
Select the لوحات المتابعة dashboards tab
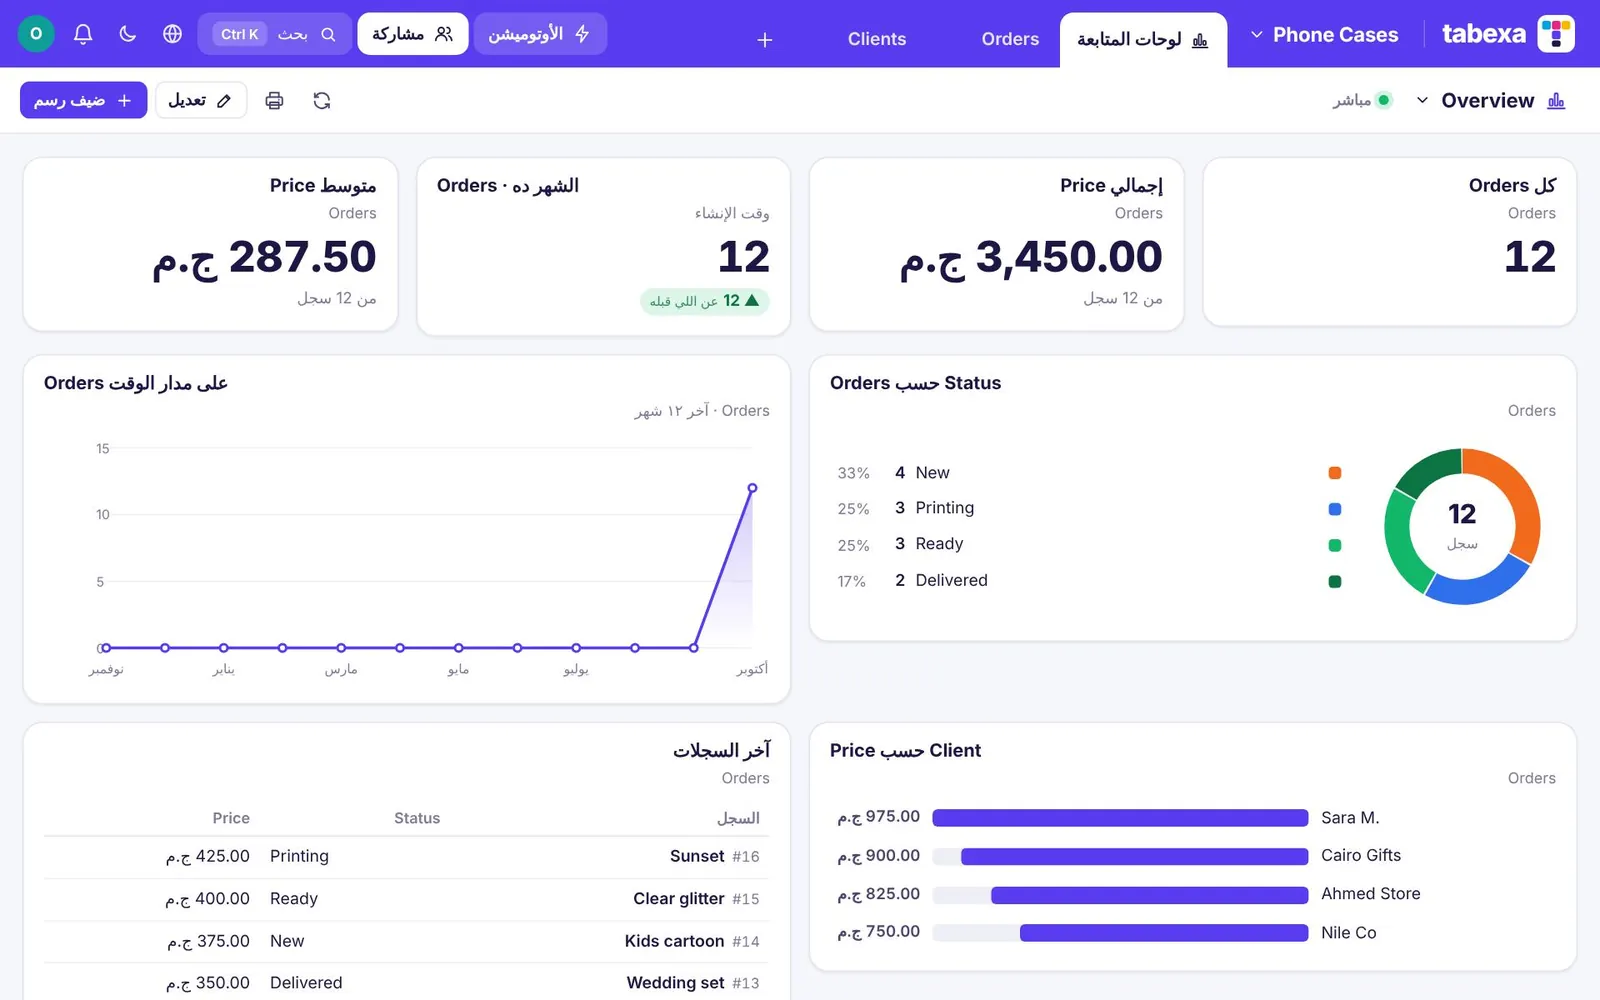pyautogui.click(x=1143, y=40)
